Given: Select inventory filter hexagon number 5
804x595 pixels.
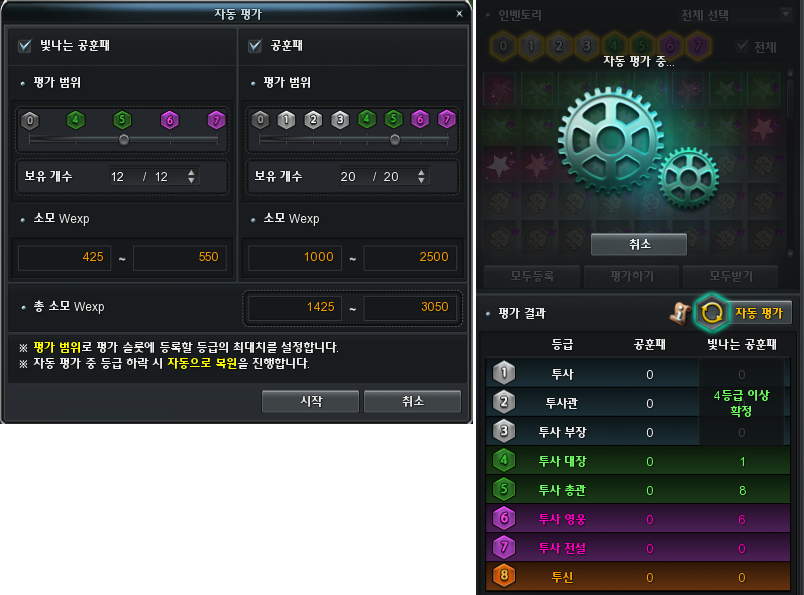Looking at the screenshot, I should [x=641, y=46].
